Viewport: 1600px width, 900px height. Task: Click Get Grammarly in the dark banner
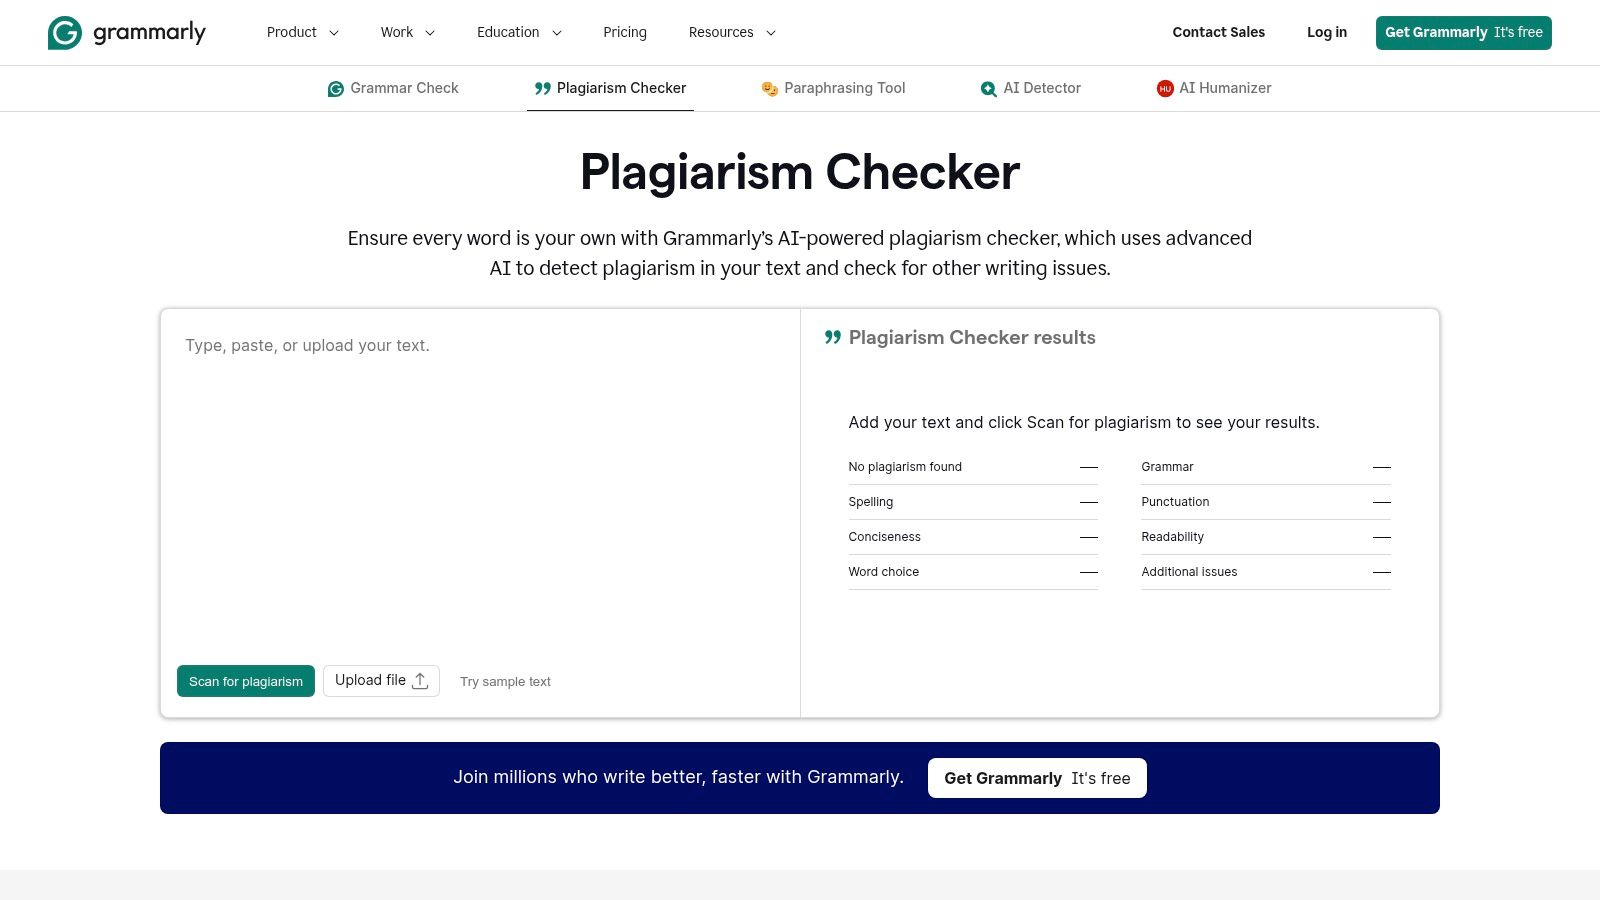pyautogui.click(x=1037, y=777)
